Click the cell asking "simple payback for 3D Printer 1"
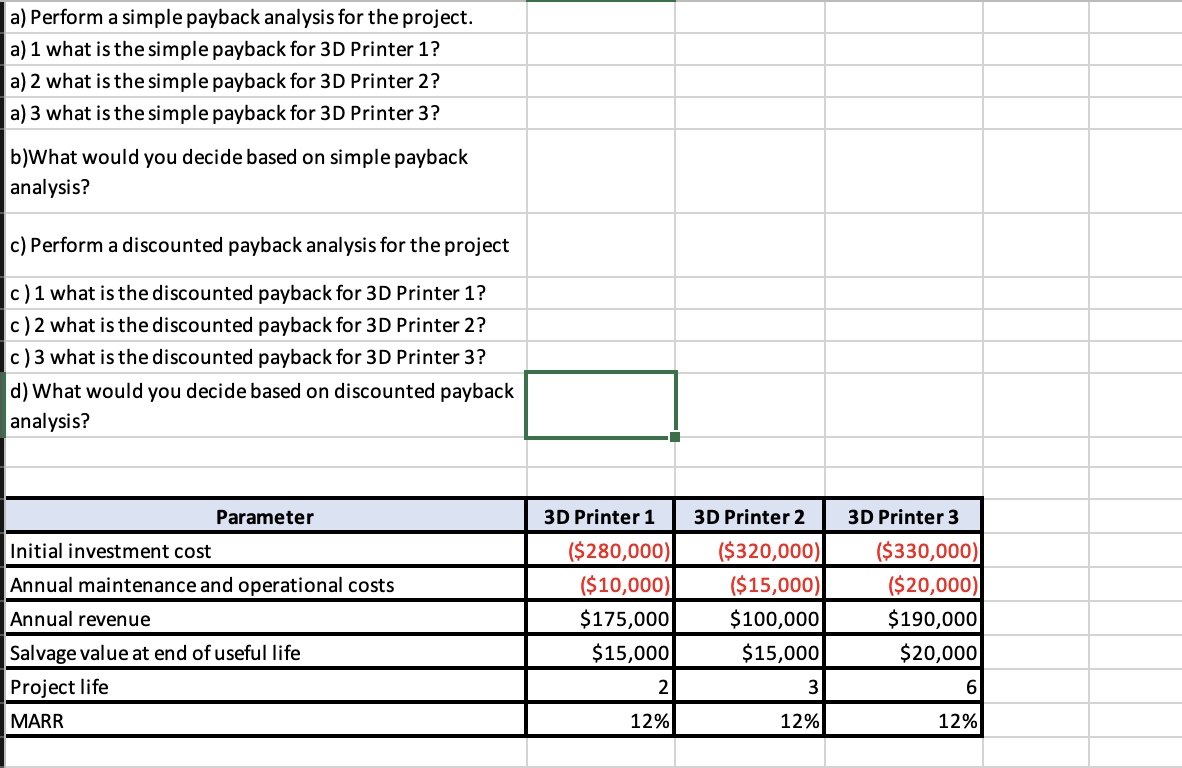Screen dimensions: 1182x768 (x=264, y=48)
